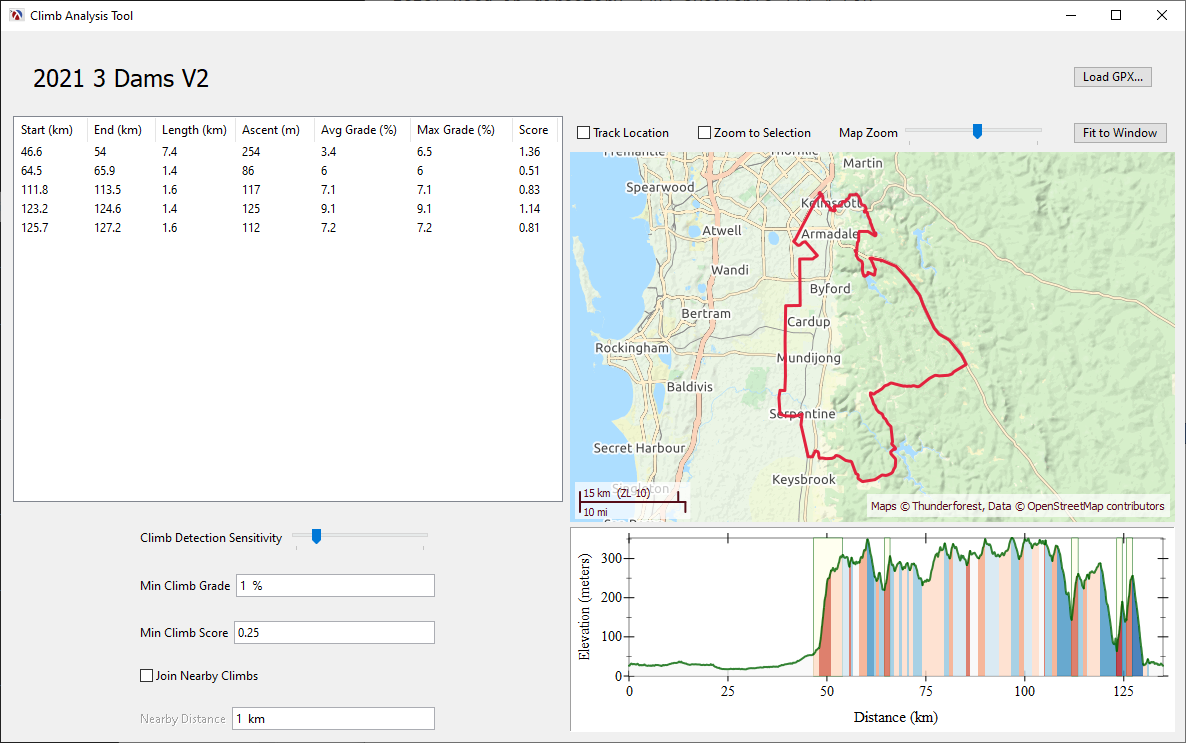Adjust the Map Zoom slider

click(975, 130)
